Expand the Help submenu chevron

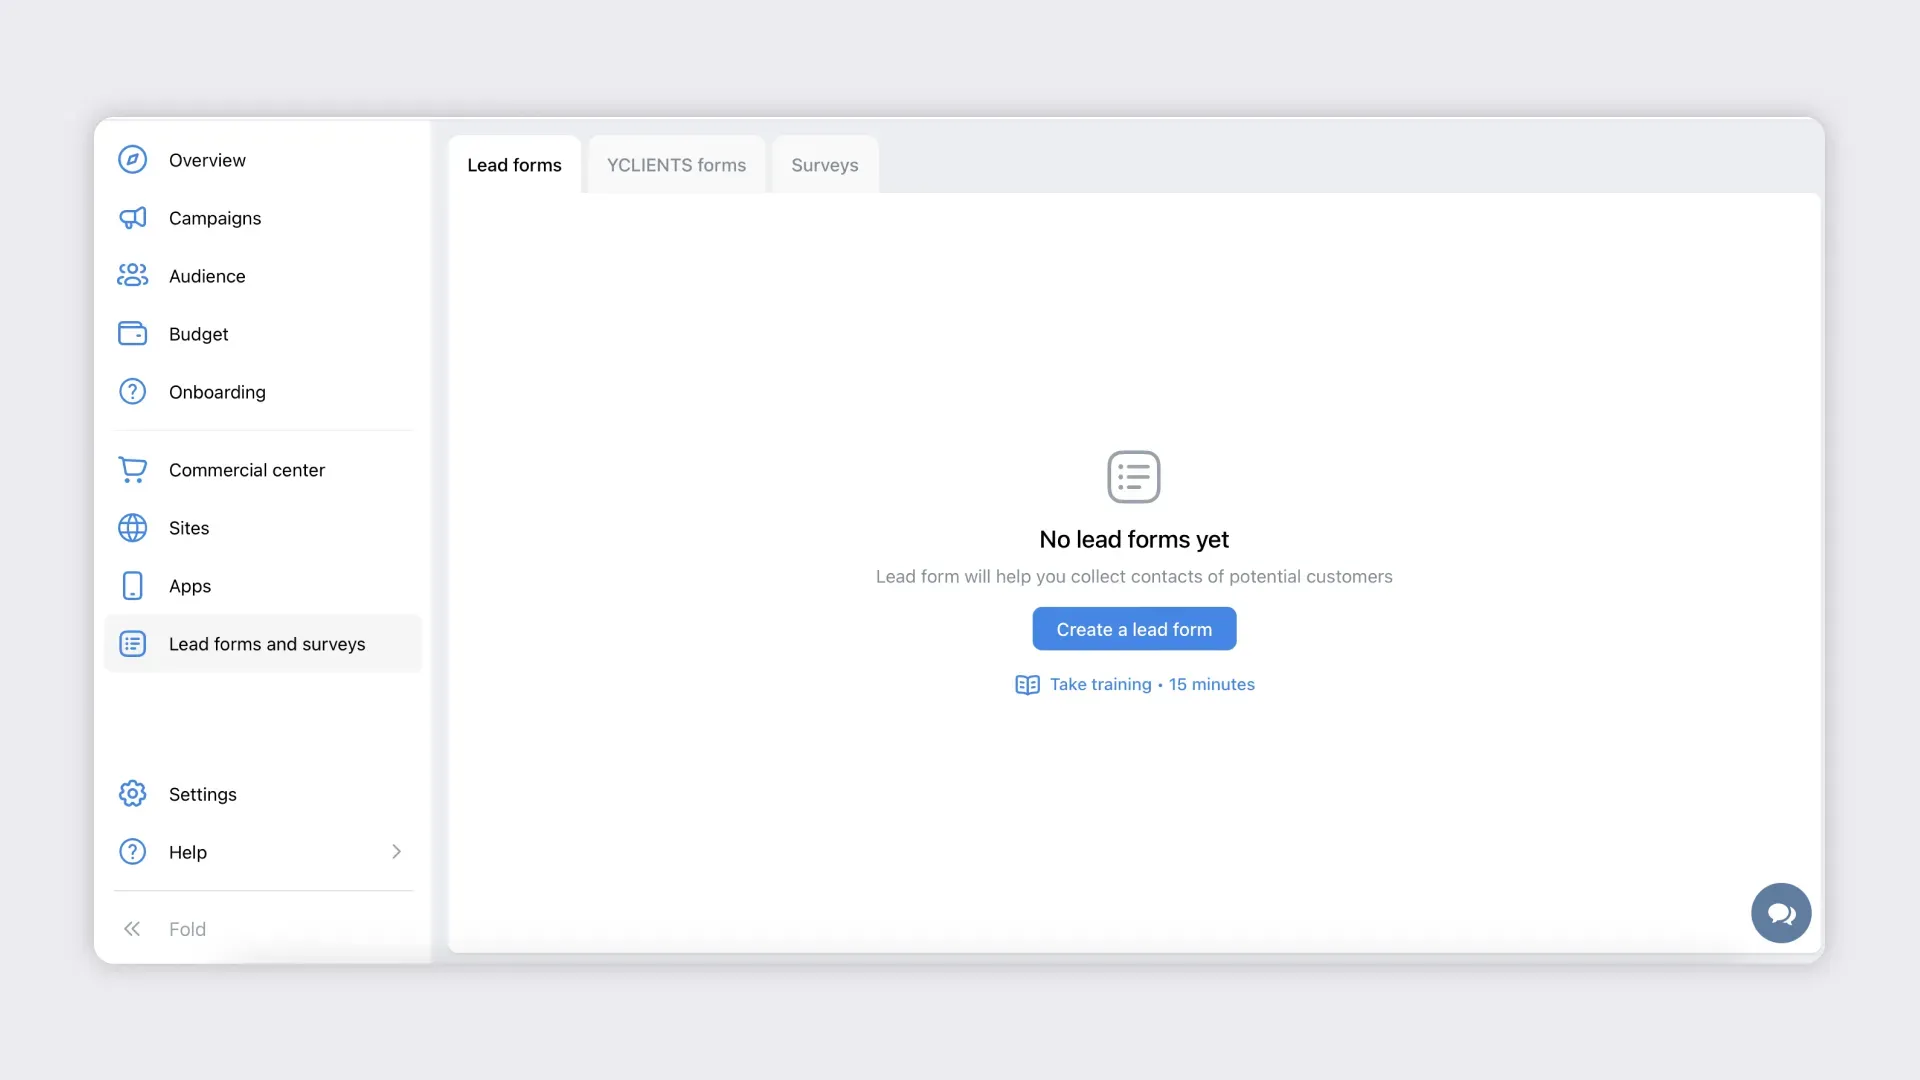(x=396, y=852)
